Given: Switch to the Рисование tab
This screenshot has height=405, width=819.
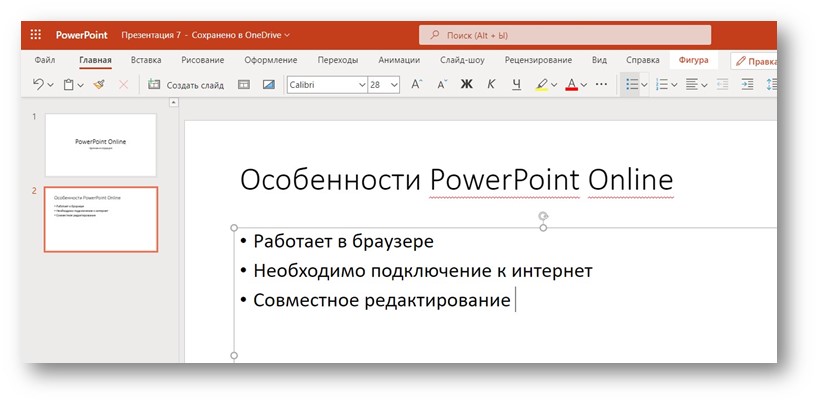Looking at the screenshot, I should [203, 60].
